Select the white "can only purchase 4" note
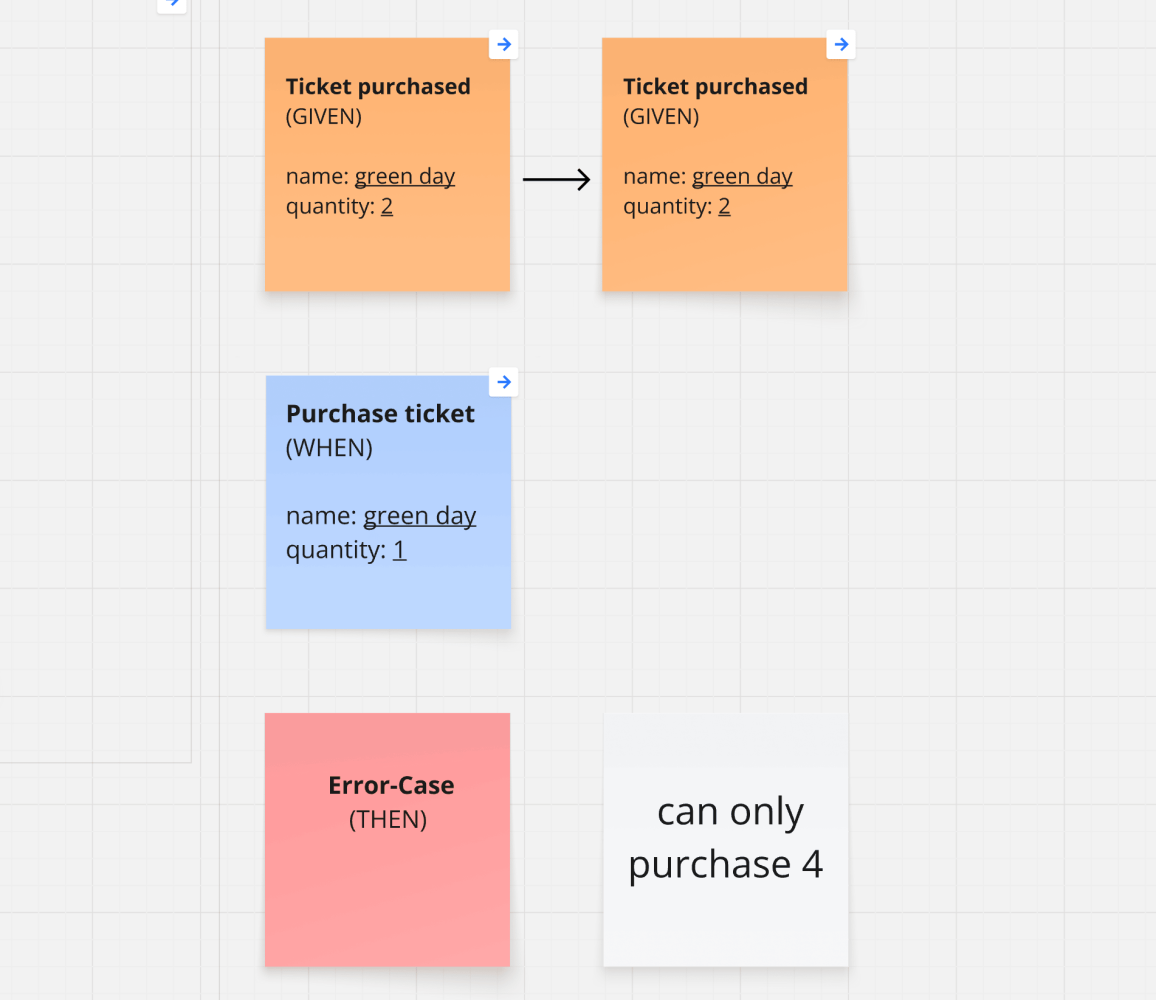 tap(726, 838)
